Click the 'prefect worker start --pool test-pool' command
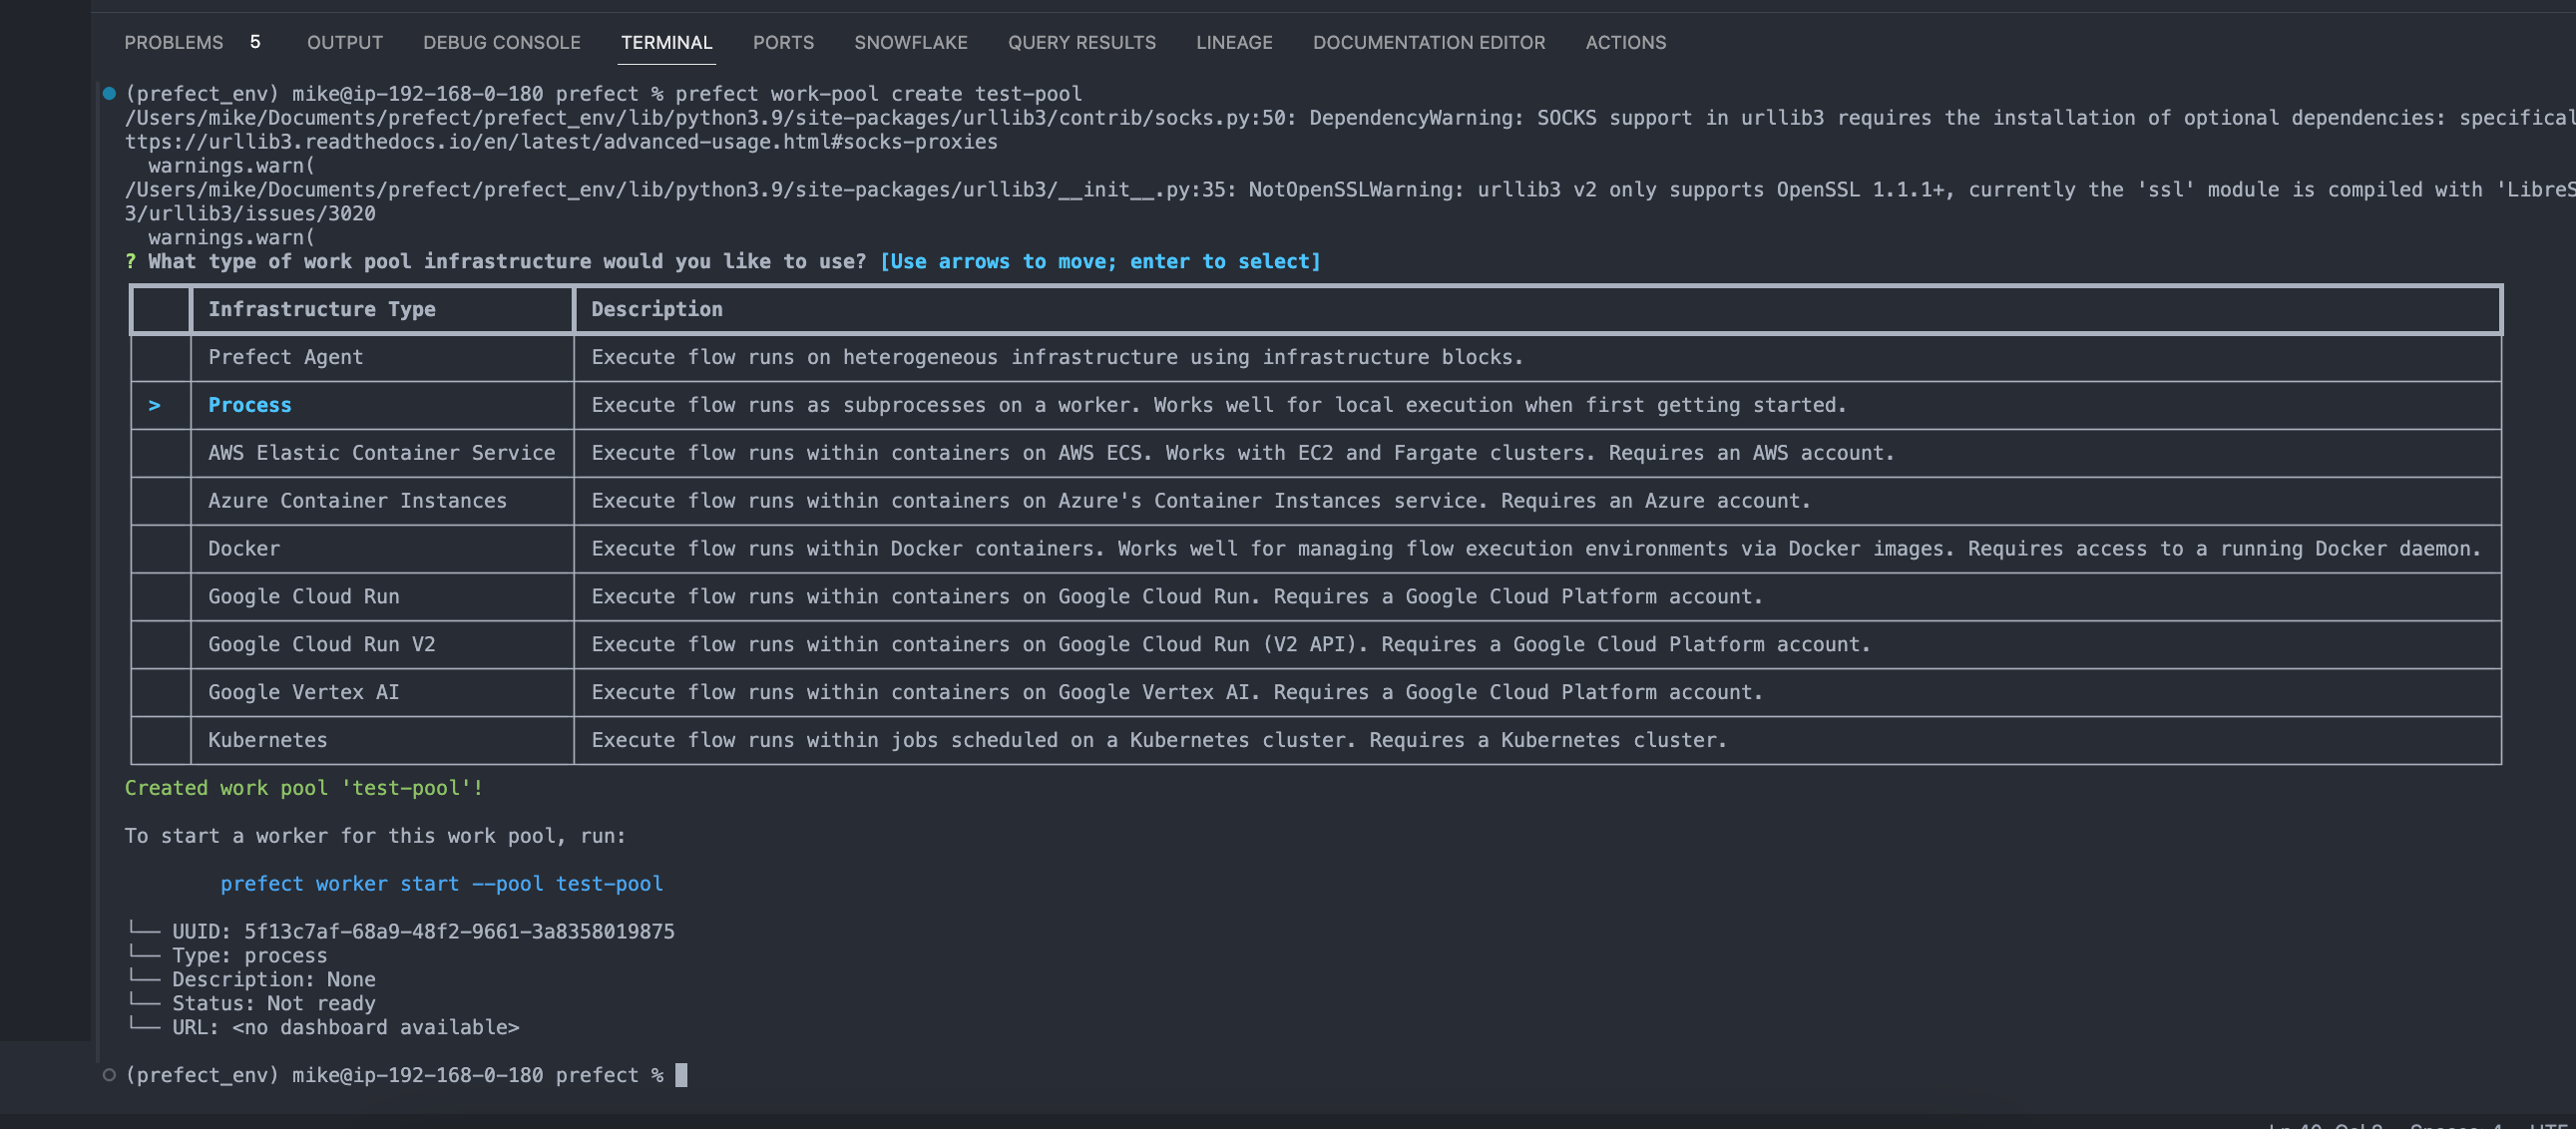 [441, 884]
